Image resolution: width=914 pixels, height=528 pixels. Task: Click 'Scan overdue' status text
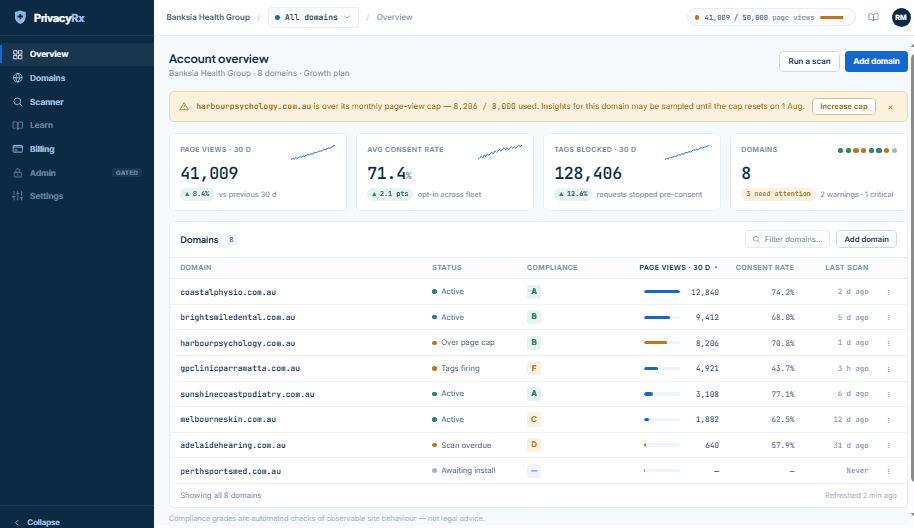466,445
